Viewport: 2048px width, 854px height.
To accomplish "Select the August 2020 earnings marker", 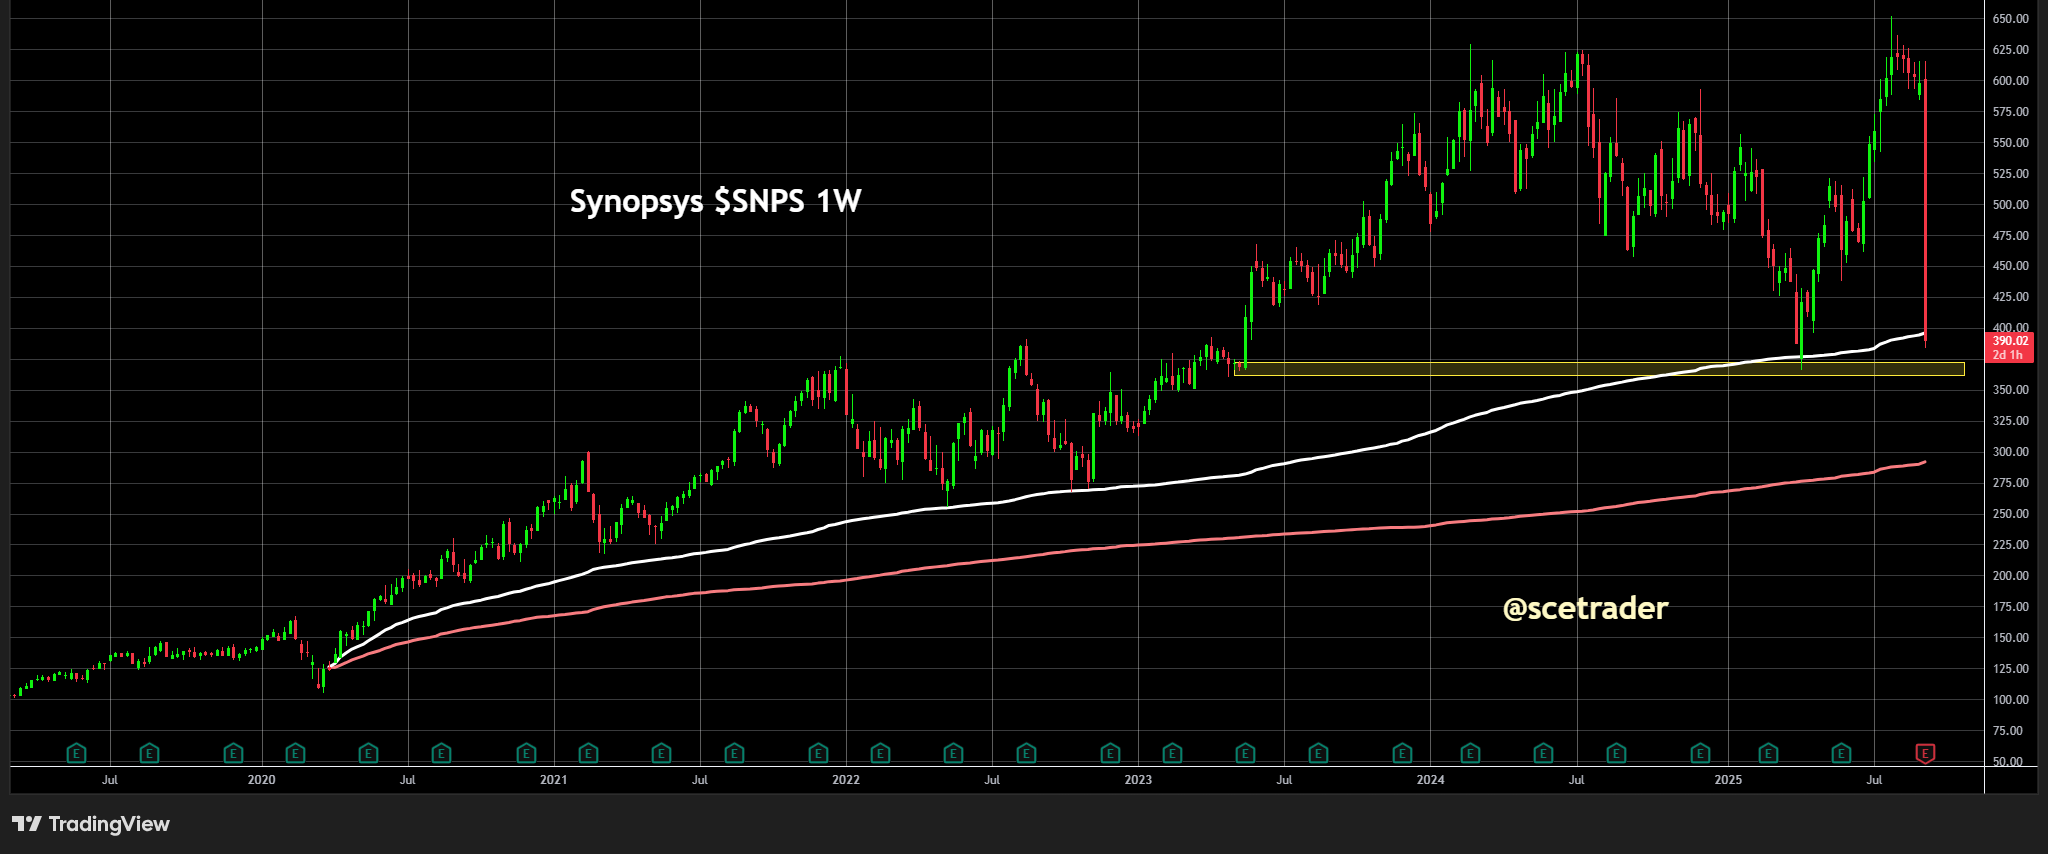I will point(441,753).
